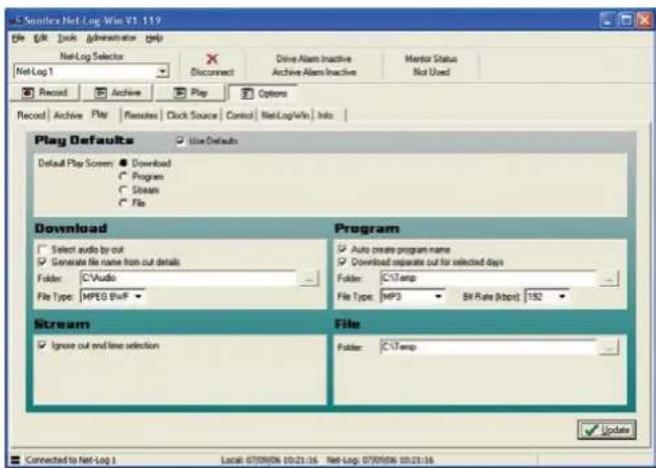Switch to the Record options sub-tab
Image resolution: width=656 pixels, height=468 pixels.
point(31,115)
